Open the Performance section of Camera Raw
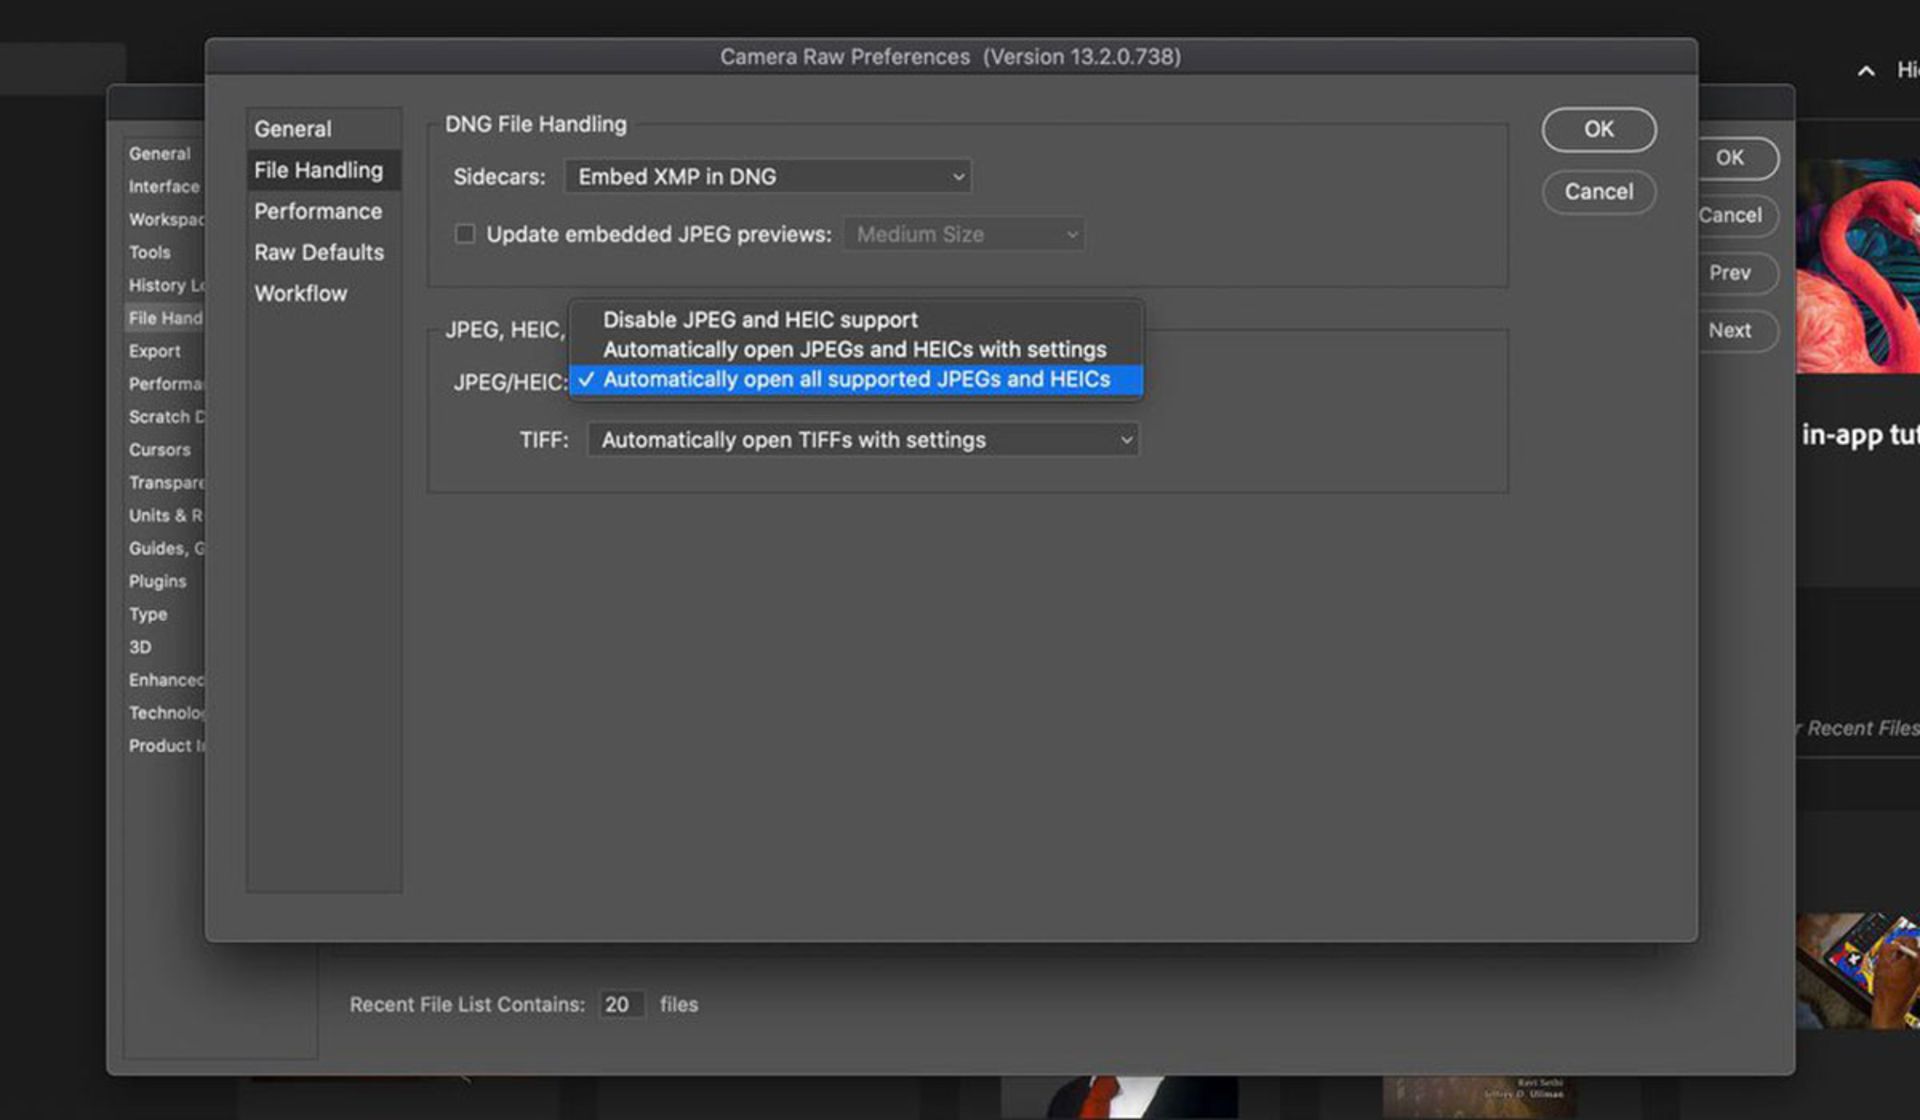 click(x=318, y=211)
